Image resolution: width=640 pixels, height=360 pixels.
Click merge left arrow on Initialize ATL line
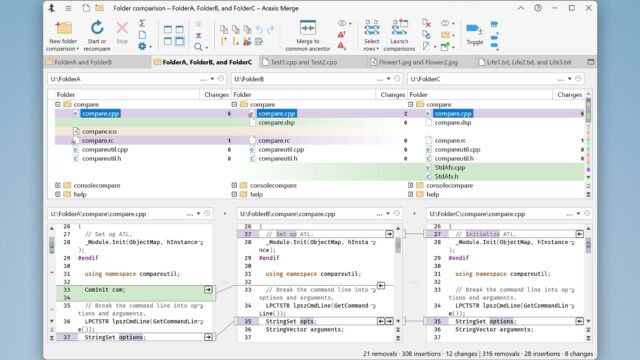[580, 234]
